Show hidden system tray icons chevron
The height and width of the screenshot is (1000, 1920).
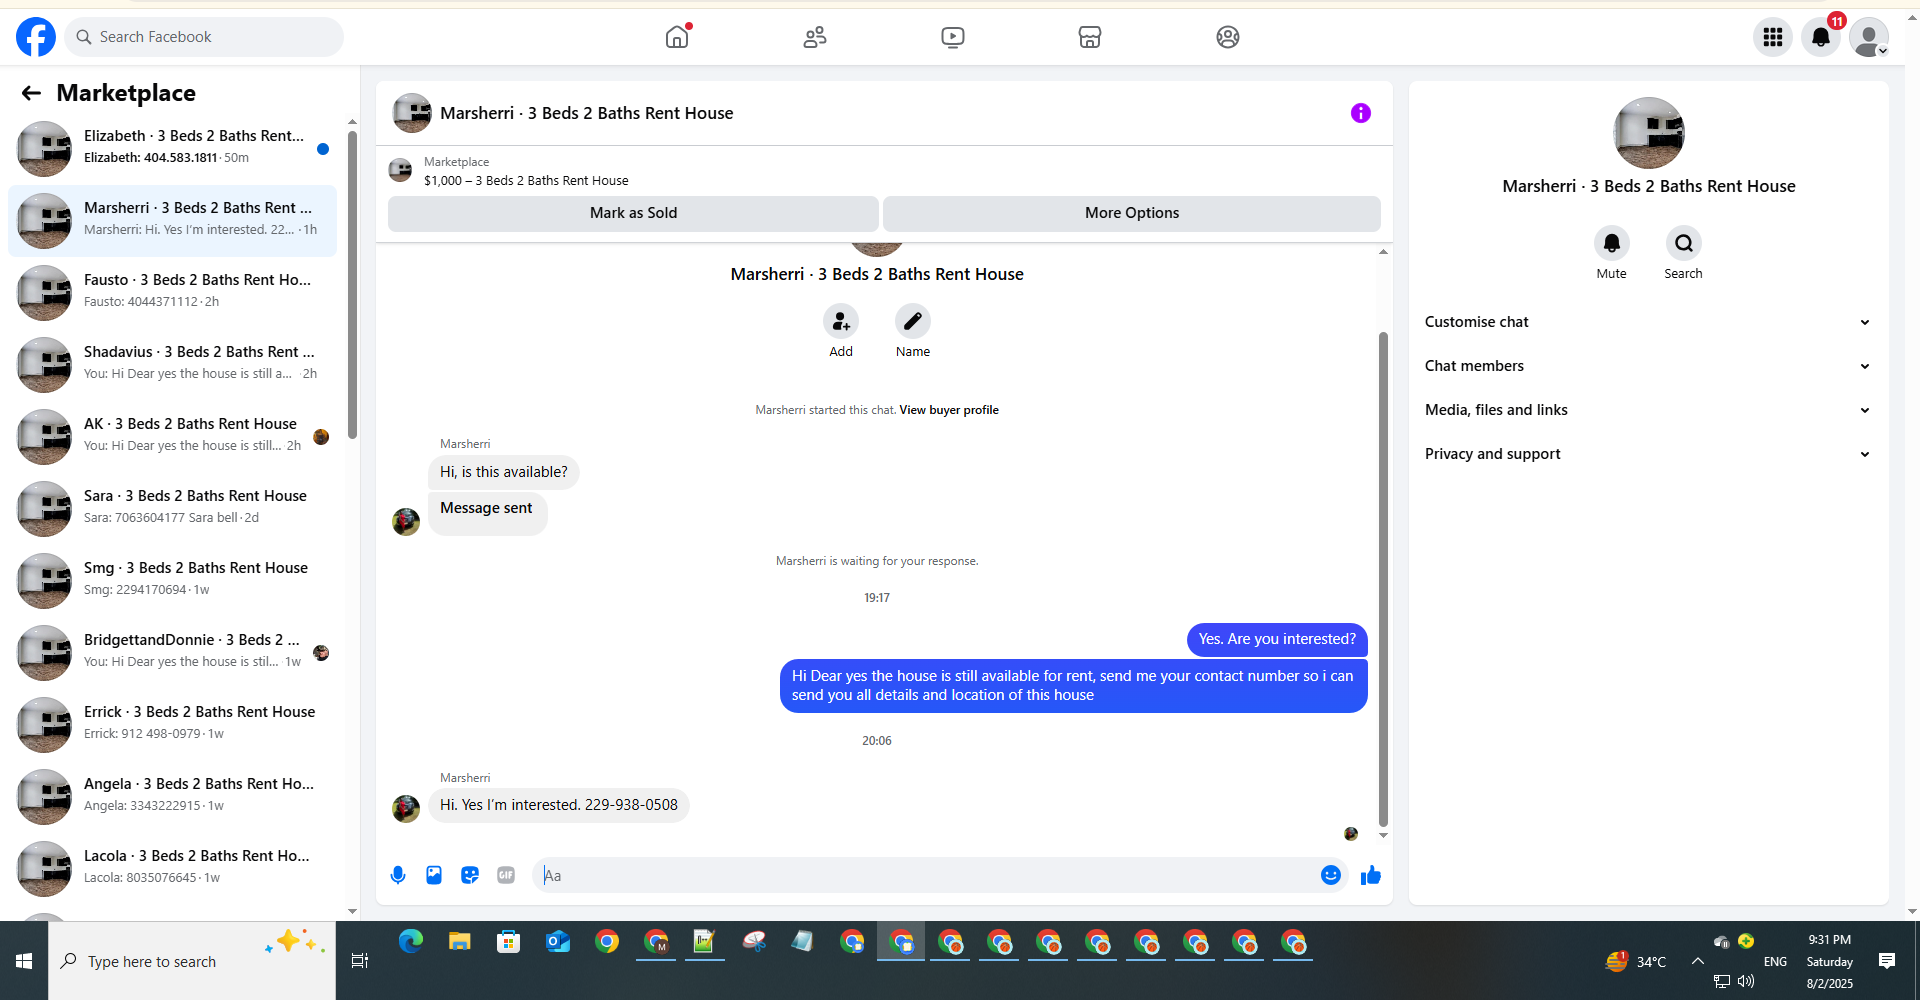[1697, 961]
